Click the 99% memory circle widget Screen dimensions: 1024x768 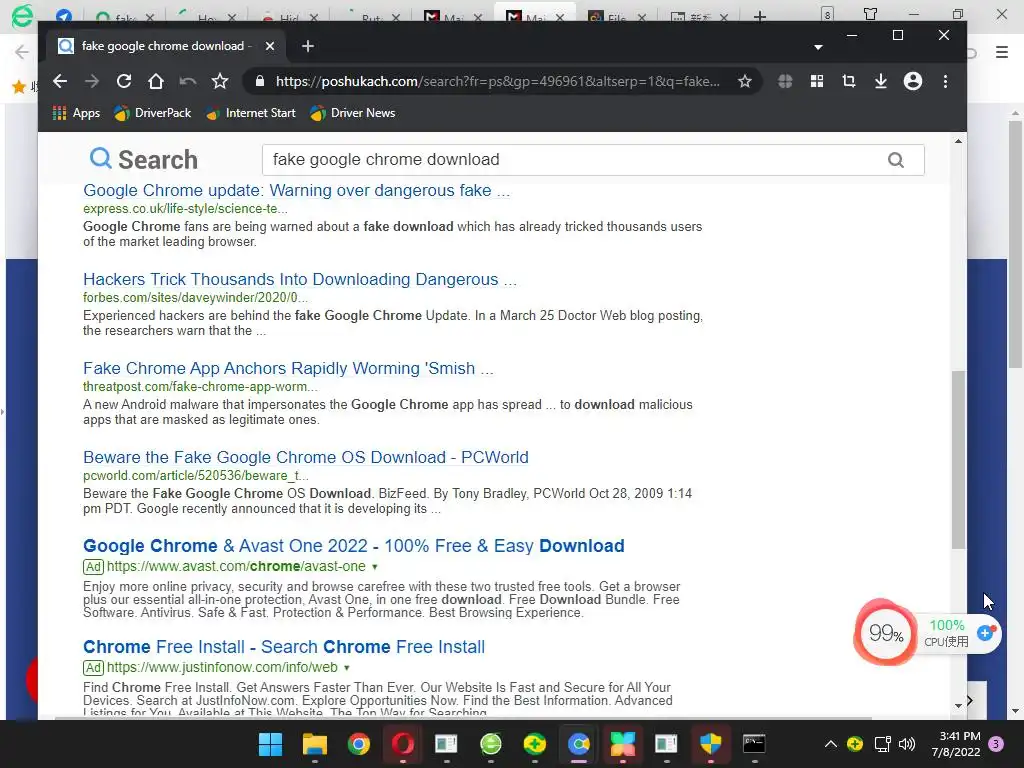click(x=886, y=632)
